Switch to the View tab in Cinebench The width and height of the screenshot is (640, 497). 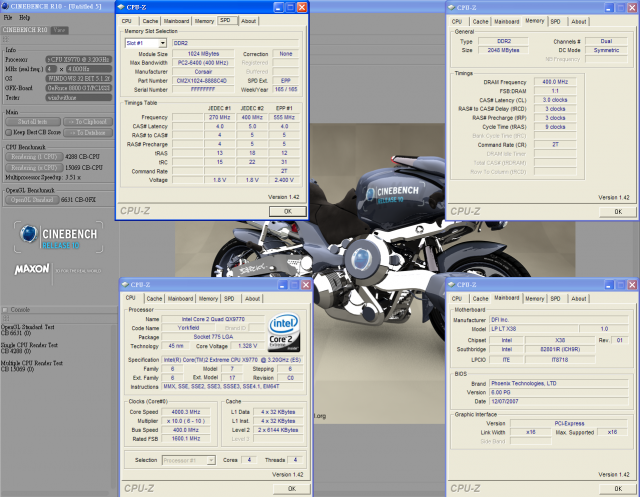coord(59,30)
